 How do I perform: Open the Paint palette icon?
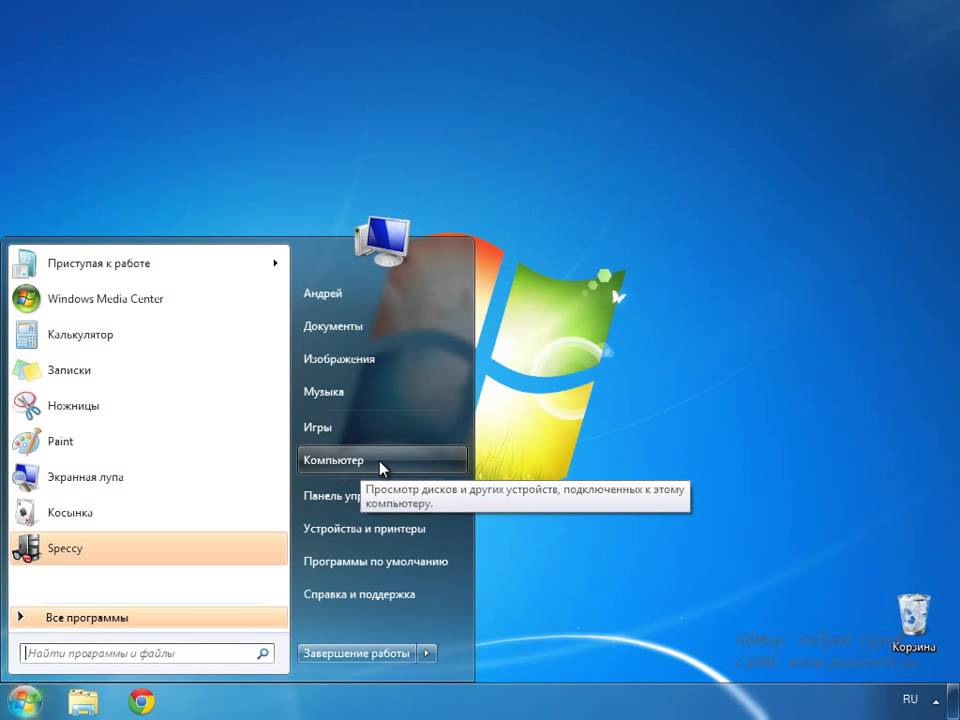tap(26, 441)
